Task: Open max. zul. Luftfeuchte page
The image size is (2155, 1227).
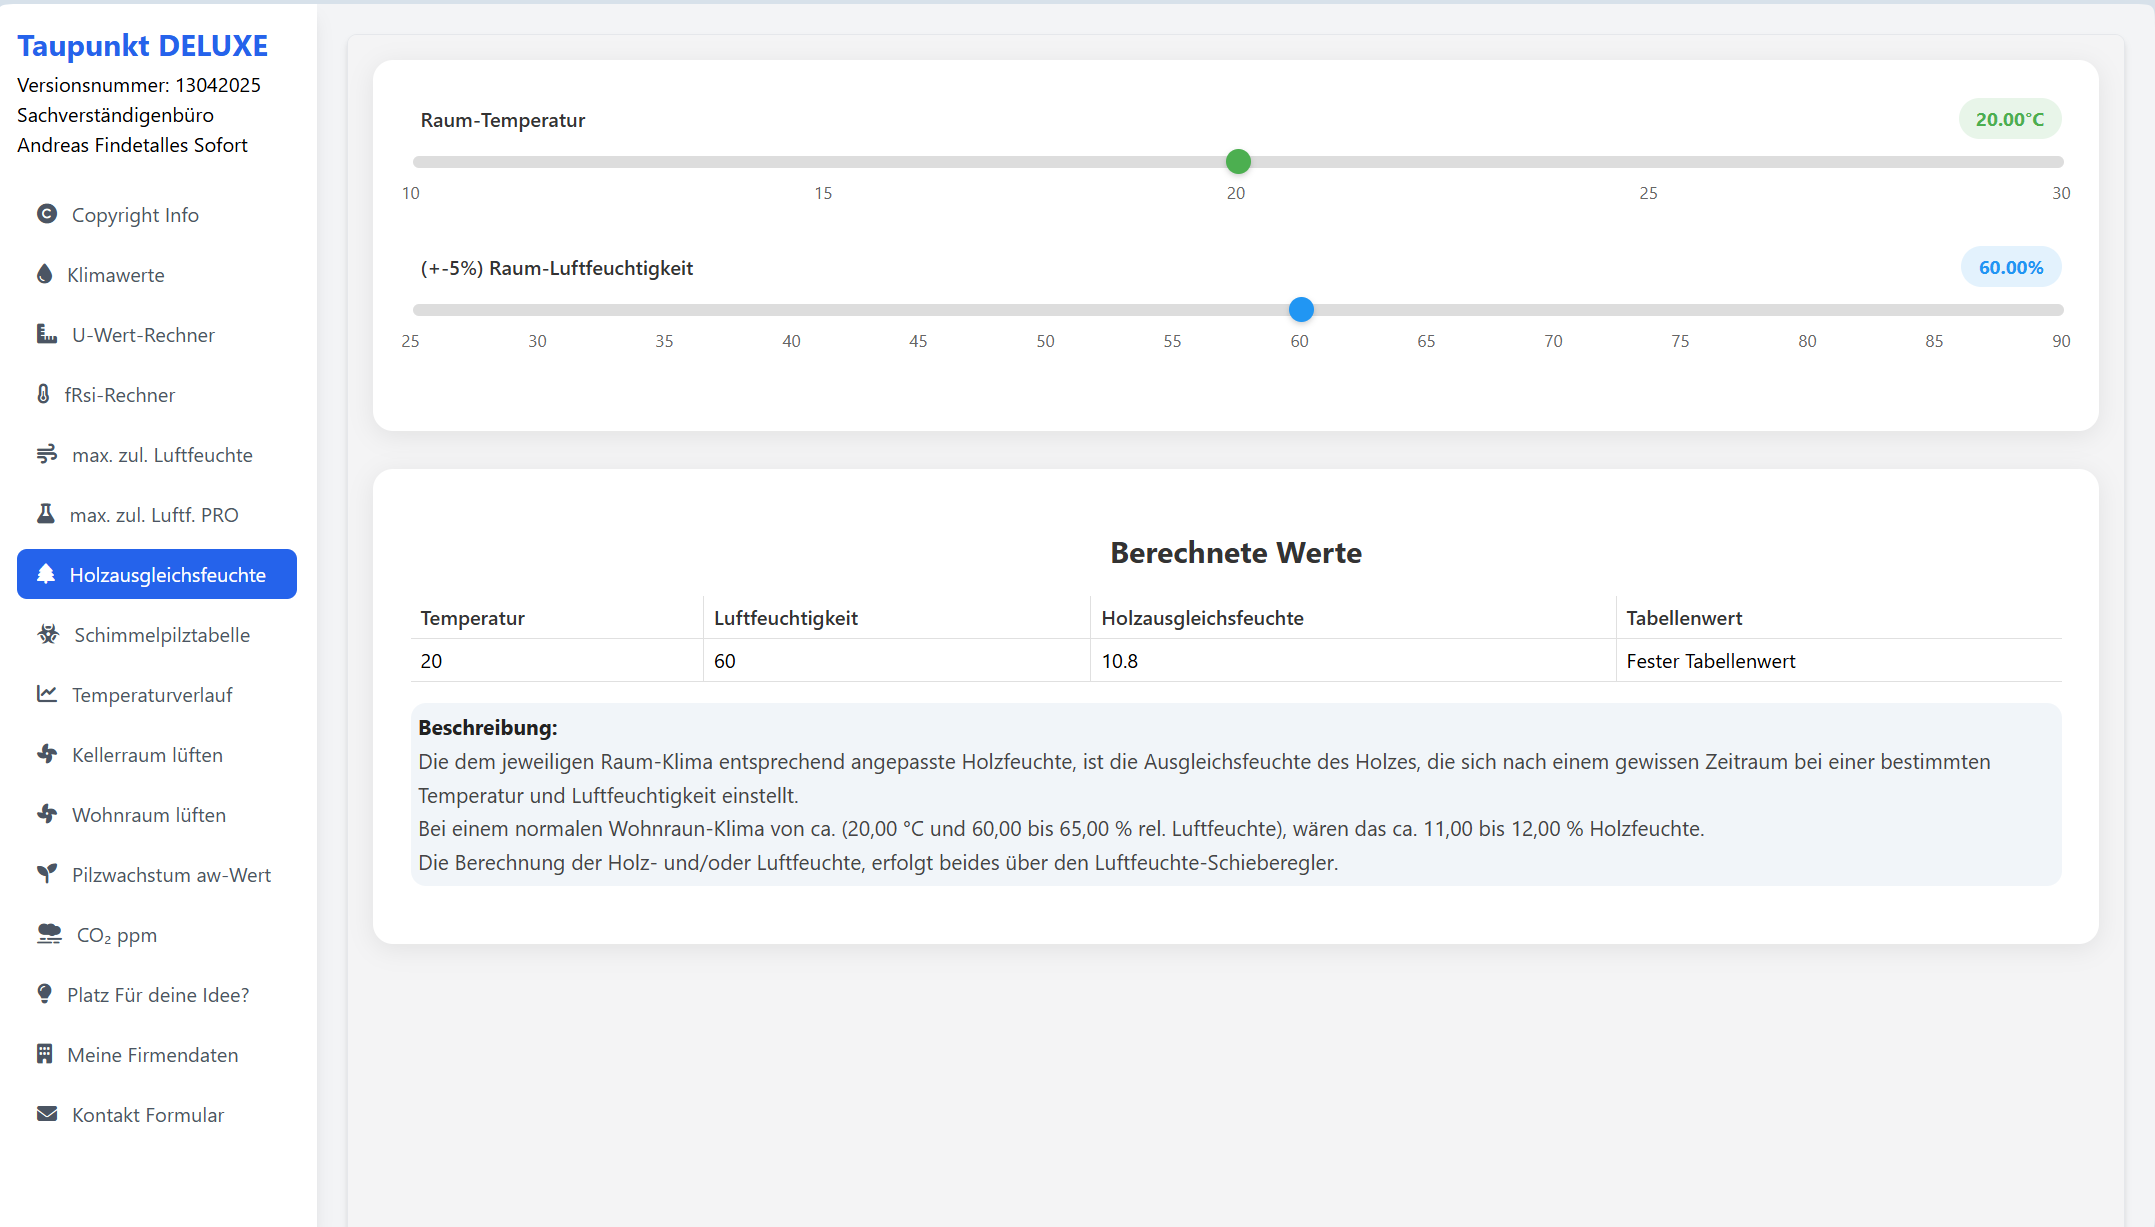Action: (x=157, y=455)
